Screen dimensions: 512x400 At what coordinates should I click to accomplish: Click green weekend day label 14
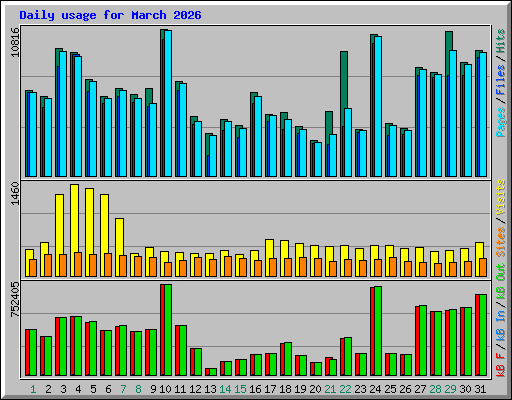pyautogui.click(x=225, y=389)
